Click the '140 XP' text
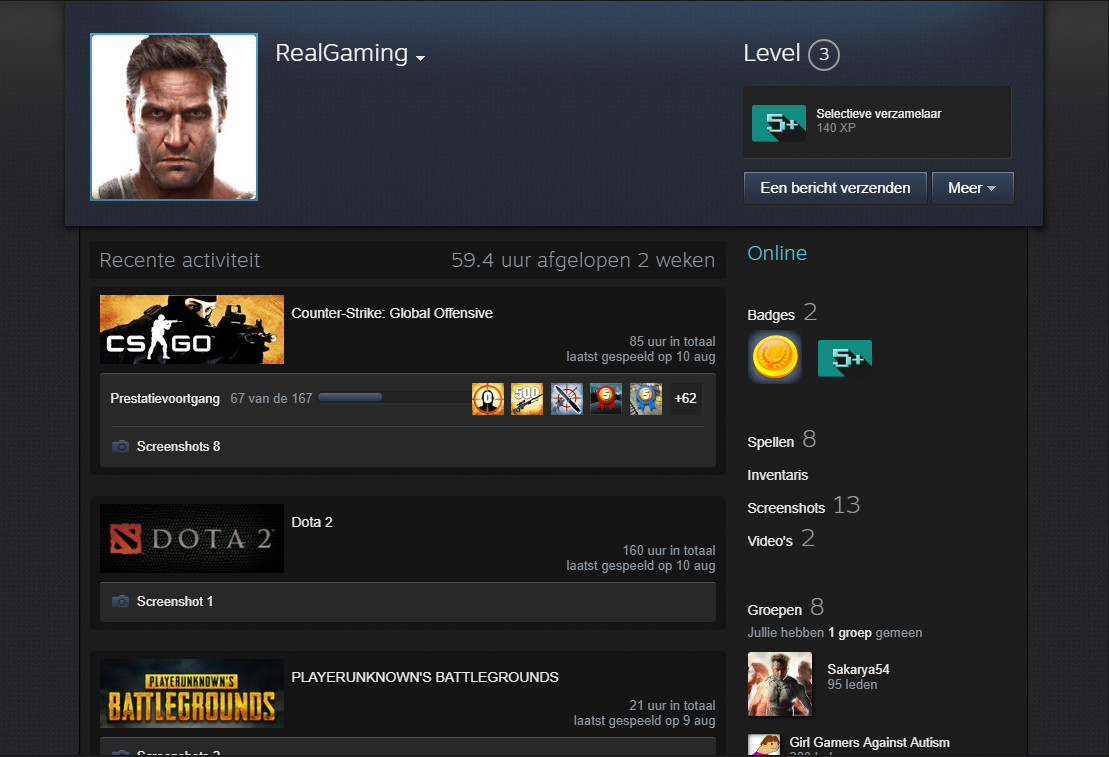1109x757 pixels. tap(836, 128)
